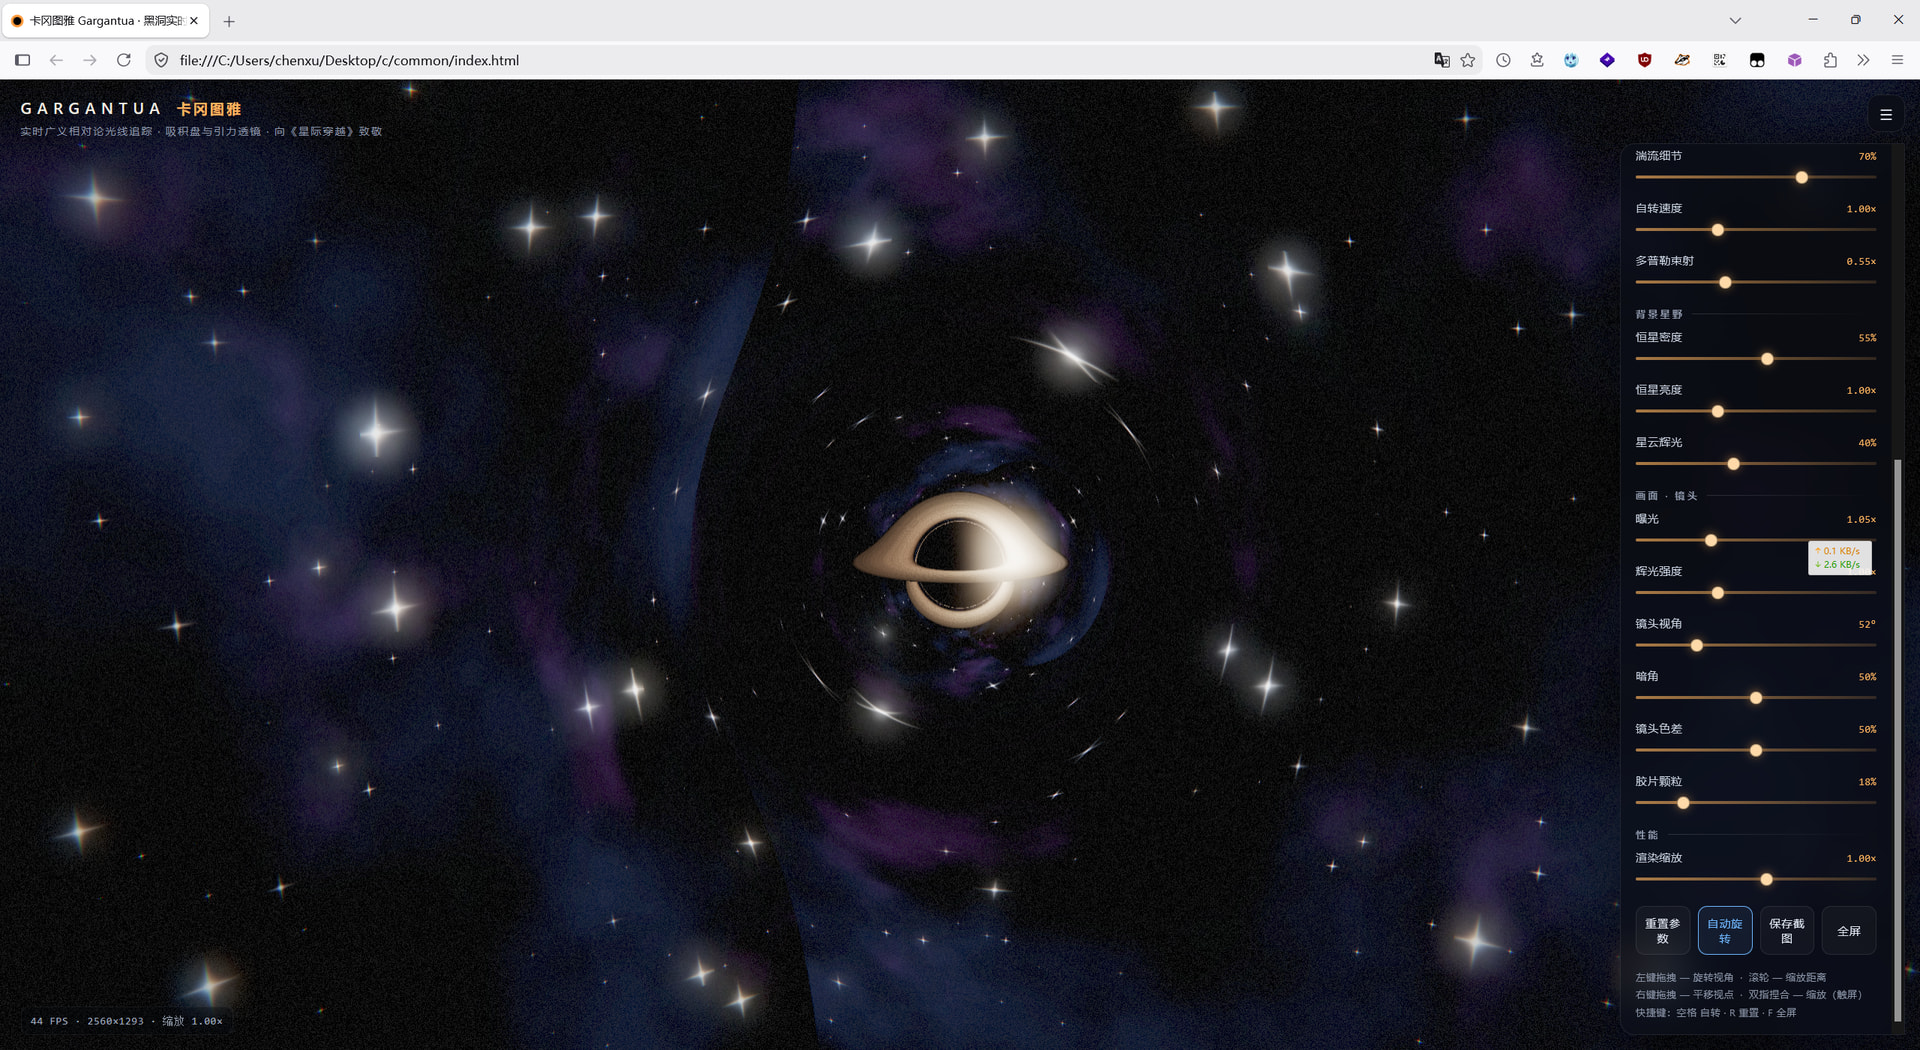Show more toolbar tools overflow
The width and height of the screenshot is (1920, 1050).
1863,60
